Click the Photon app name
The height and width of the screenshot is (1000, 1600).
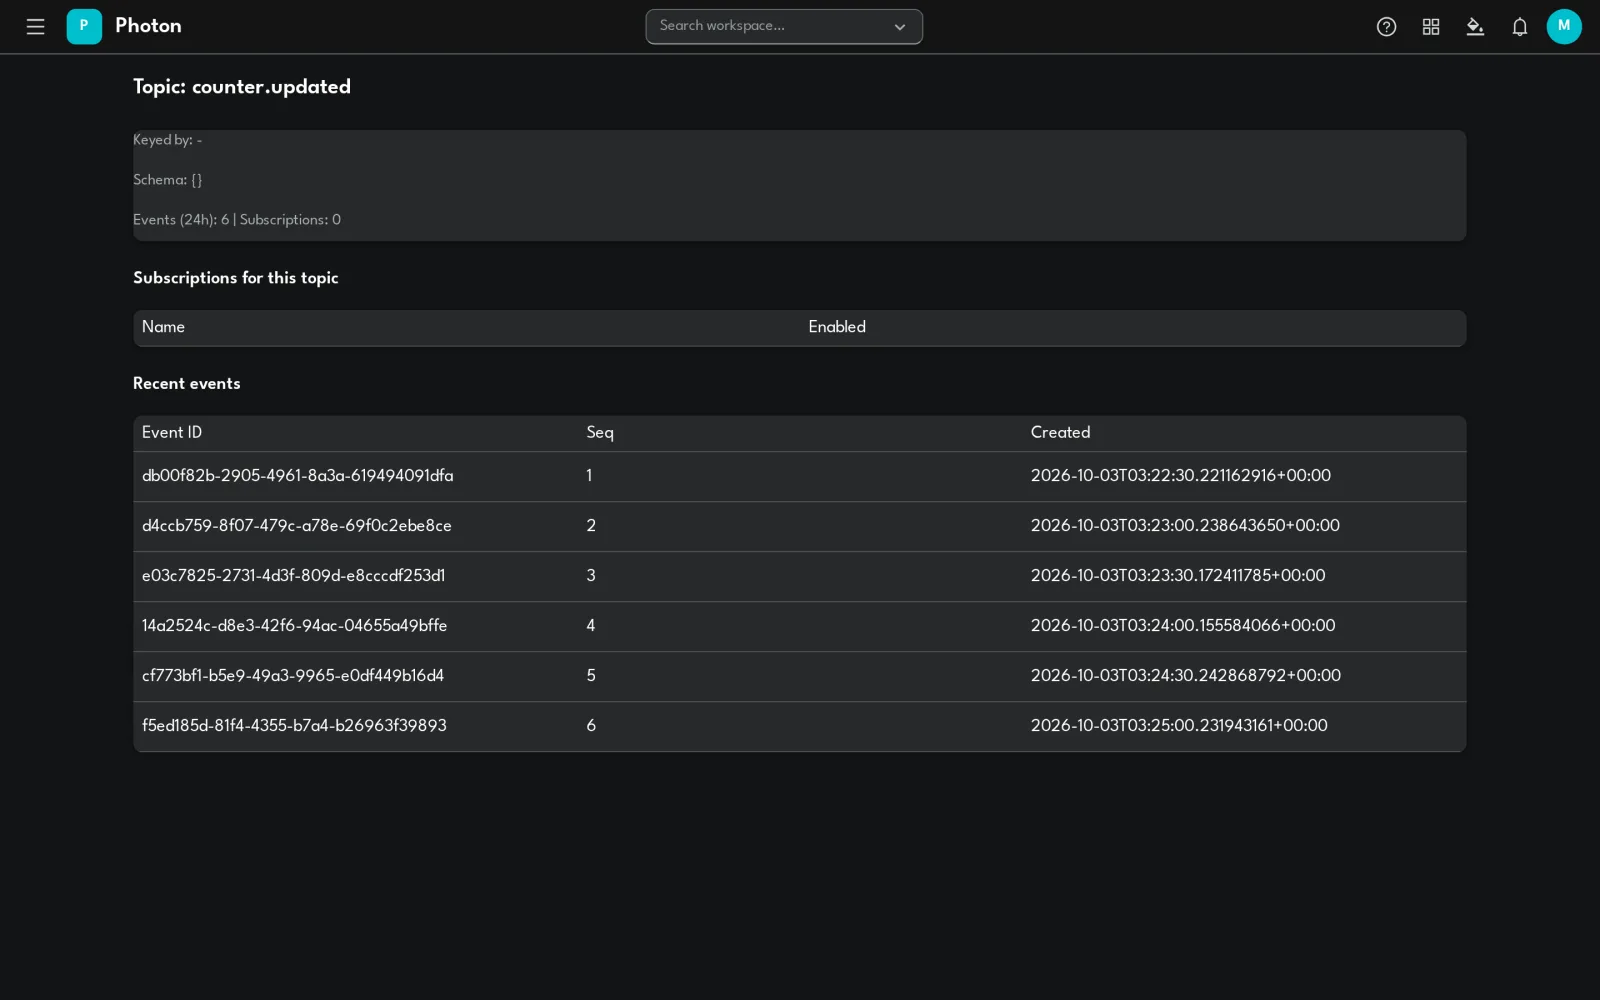(x=148, y=26)
